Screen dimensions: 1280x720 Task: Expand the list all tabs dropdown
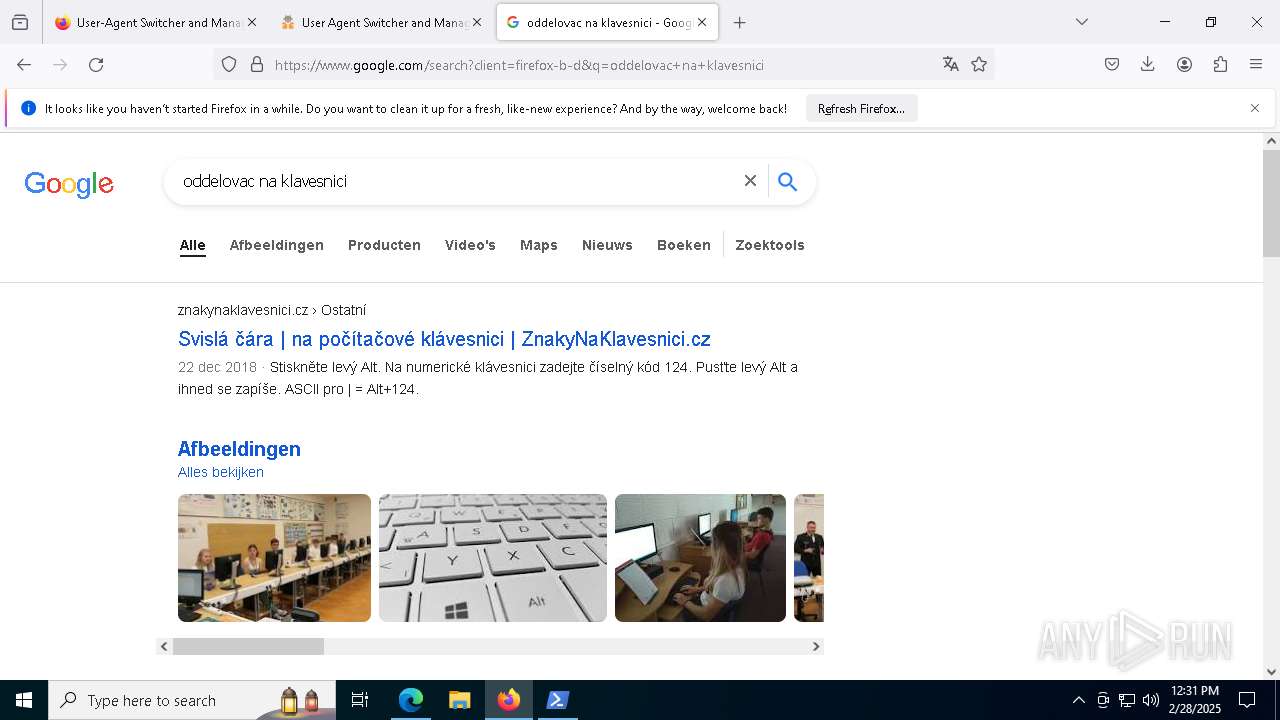pyautogui.click(x=1081, y=22)
